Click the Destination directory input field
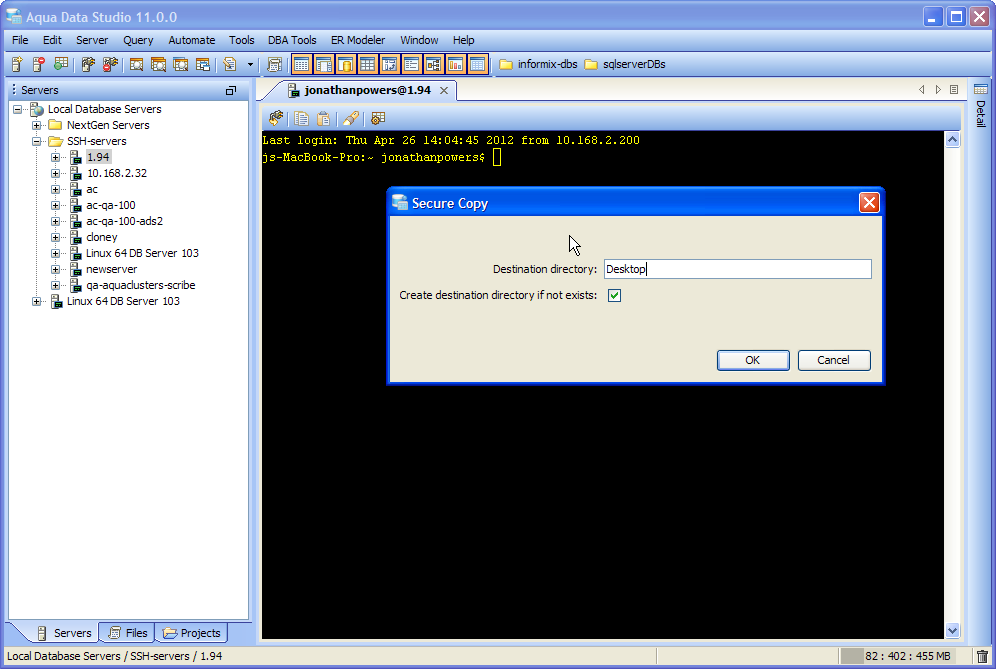Screen dimensions: 996x669 tap(737, 269)
